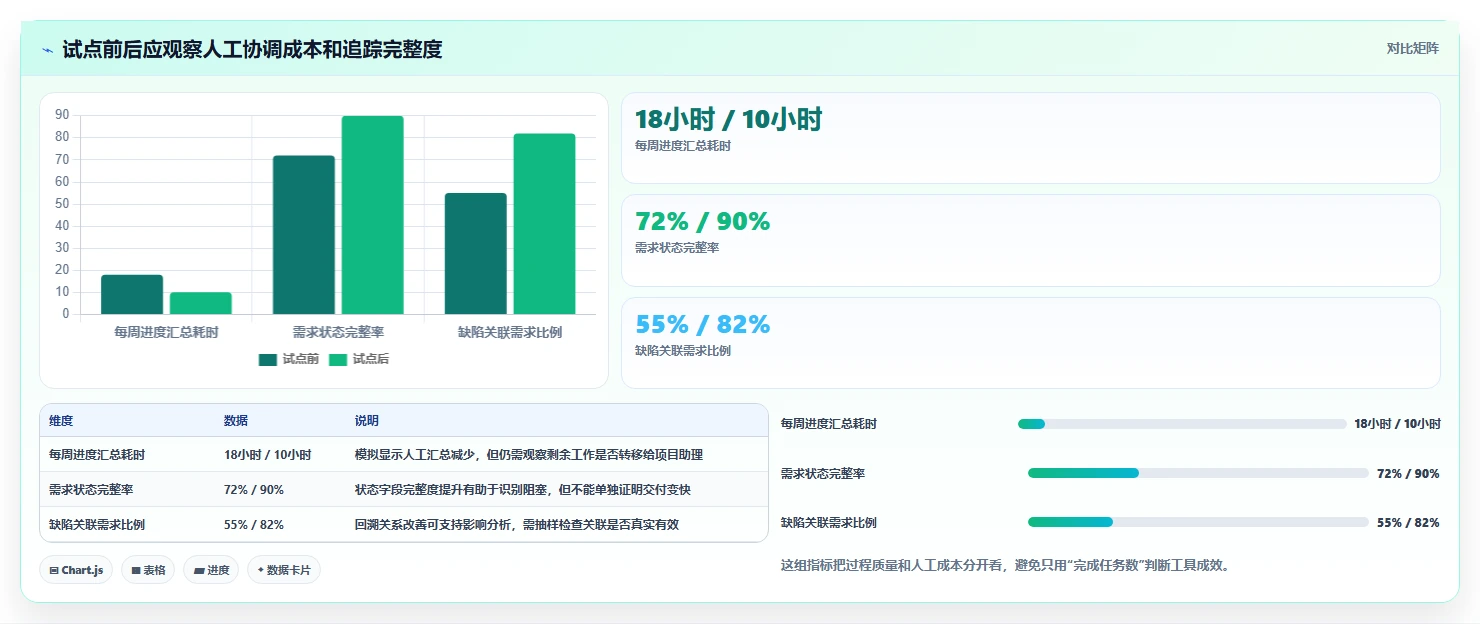Screen dimensions: 1480x624
Task: Click the 需求状态完整率 x-axis label under chart
Action: tap(338, 332)
